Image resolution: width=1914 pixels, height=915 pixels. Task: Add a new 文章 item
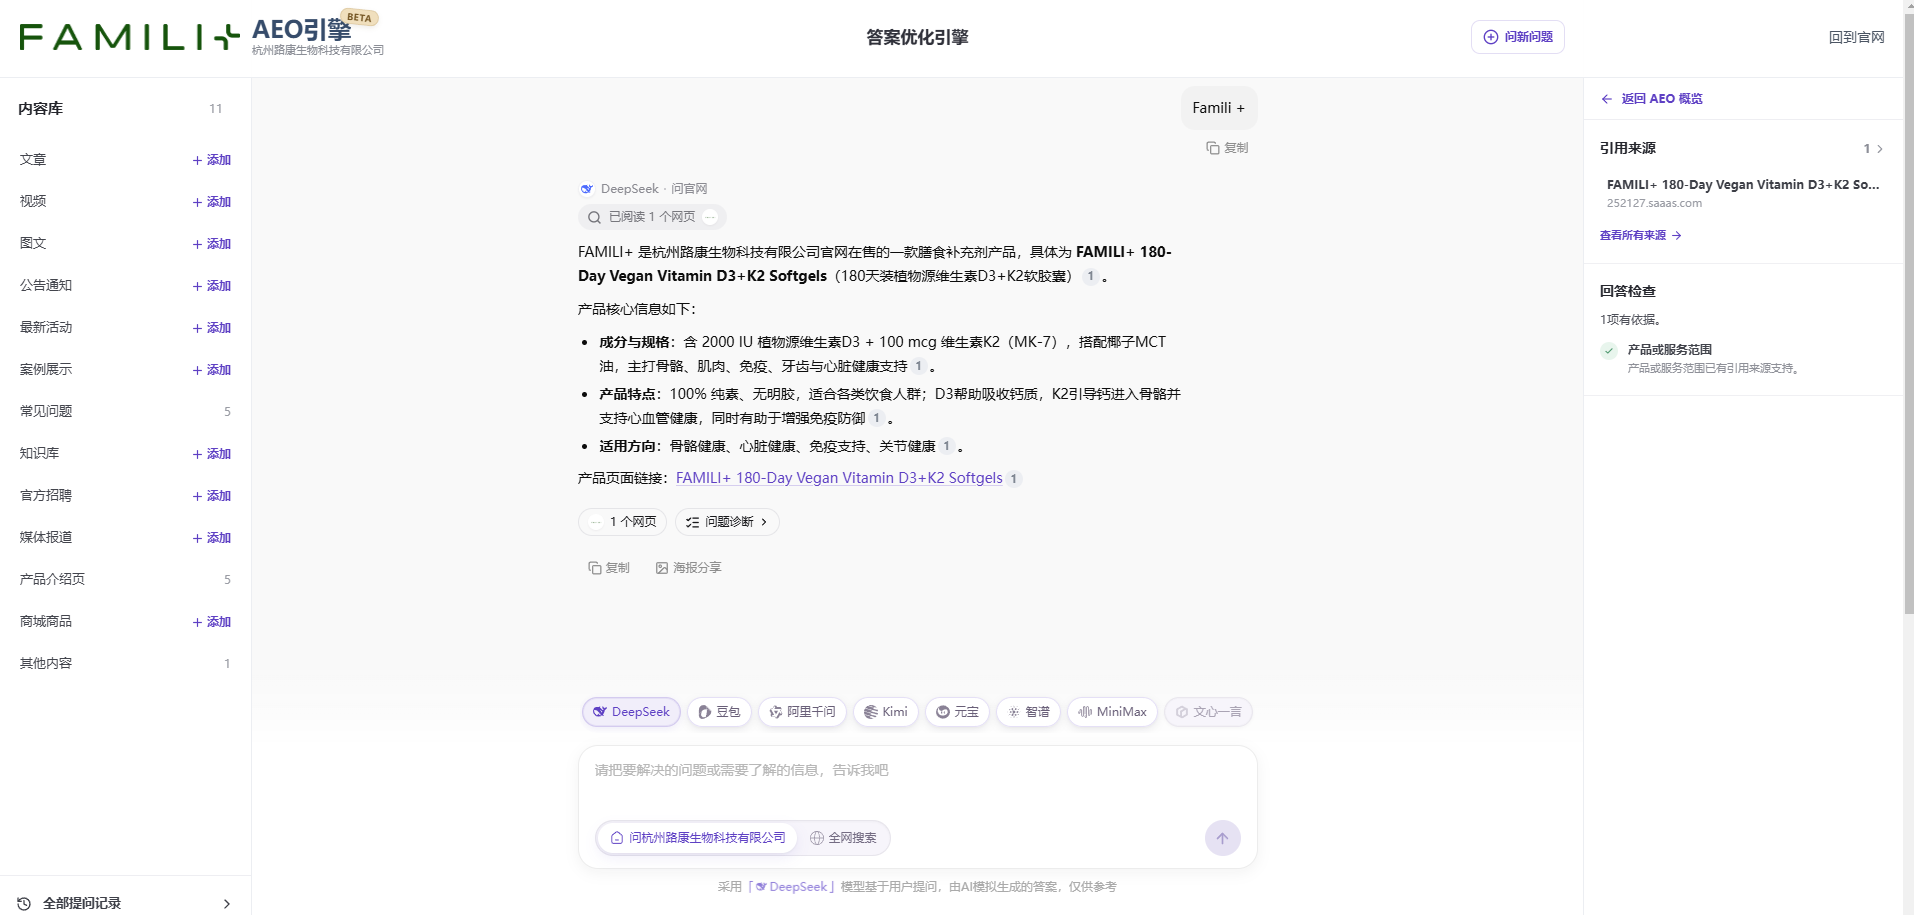pos(212,160)
